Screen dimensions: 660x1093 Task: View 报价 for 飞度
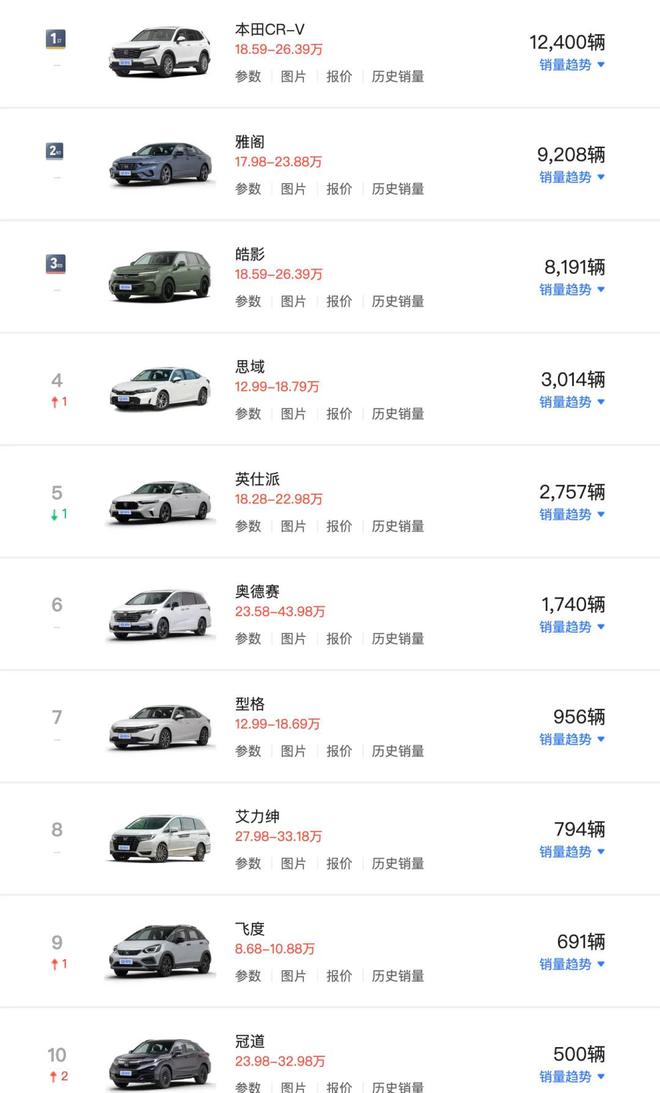[x=339, y=976]
